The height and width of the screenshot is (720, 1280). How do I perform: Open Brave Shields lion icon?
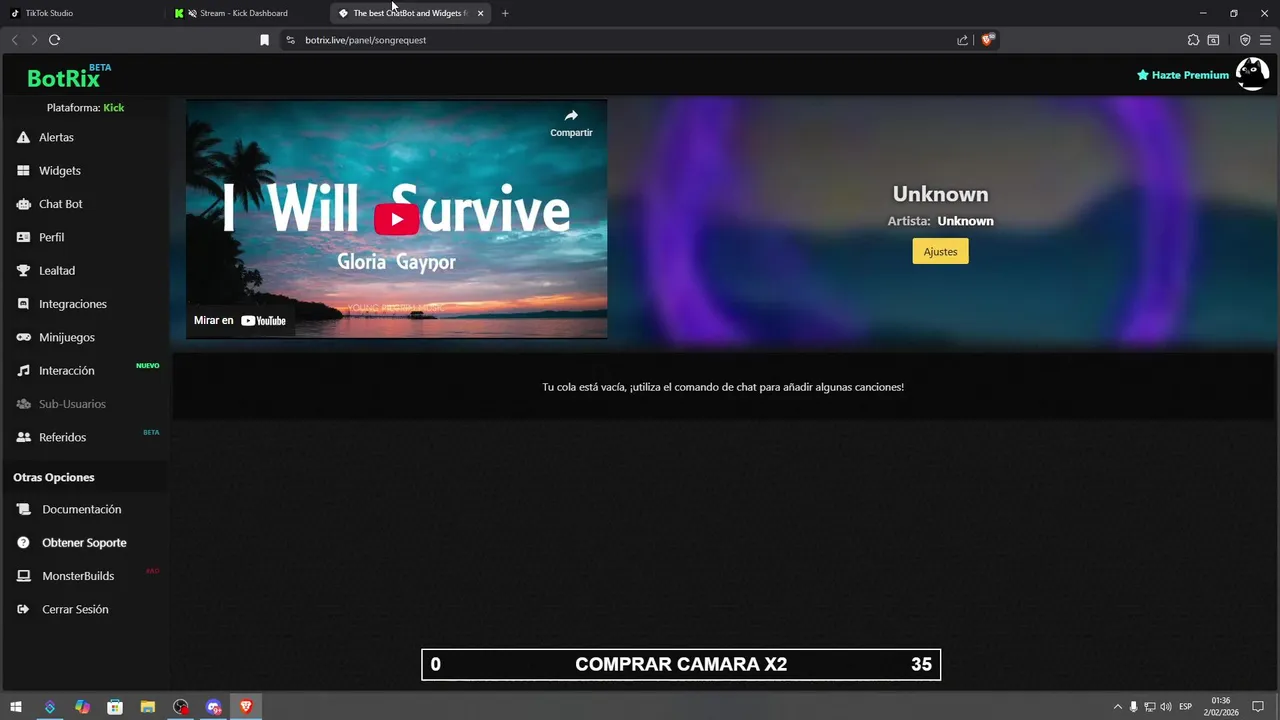coord(988,40)
